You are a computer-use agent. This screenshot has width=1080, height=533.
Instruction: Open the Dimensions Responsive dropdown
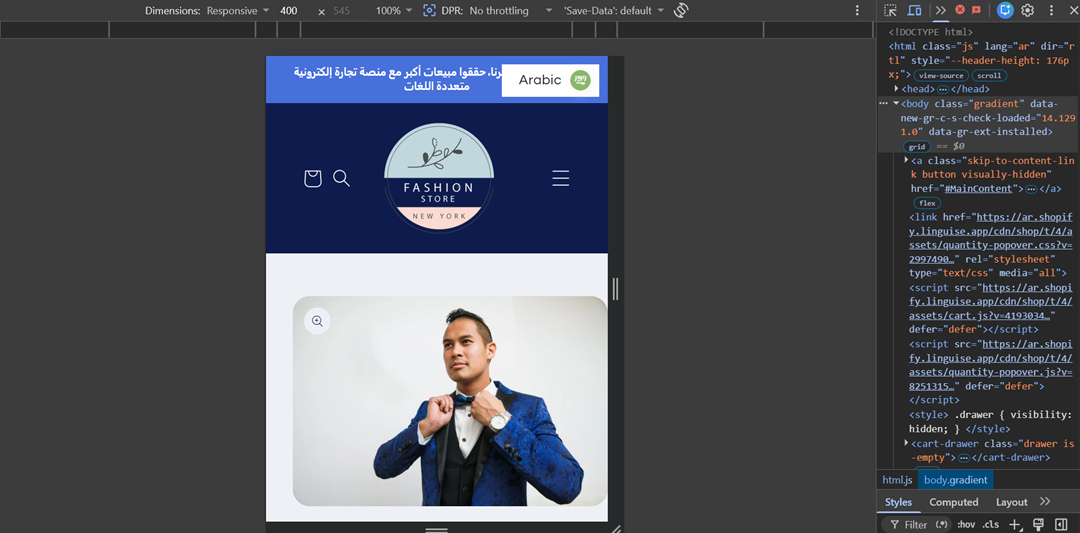238,11
